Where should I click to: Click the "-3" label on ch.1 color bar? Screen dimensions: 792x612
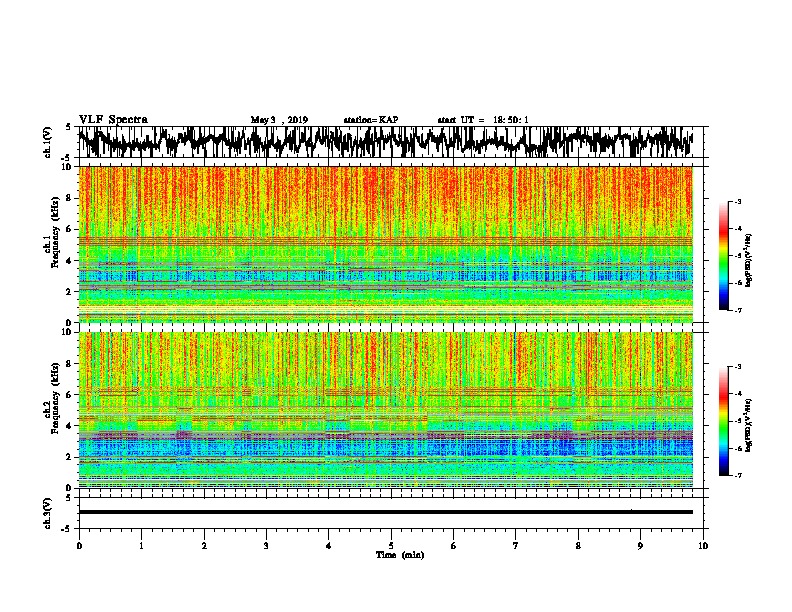(x=737, y=201)
